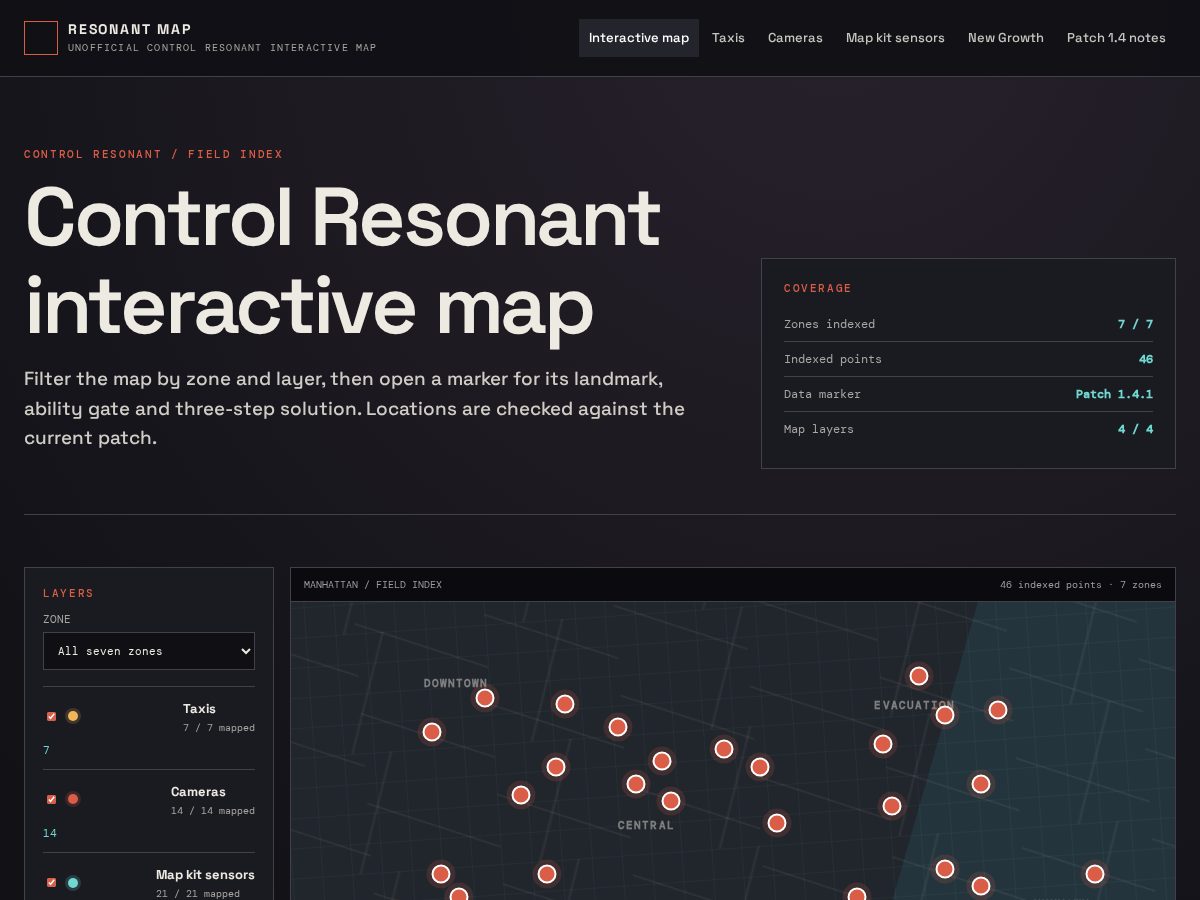
Task: Open the Map kit sensors nav link
Action: pos(895,38)
